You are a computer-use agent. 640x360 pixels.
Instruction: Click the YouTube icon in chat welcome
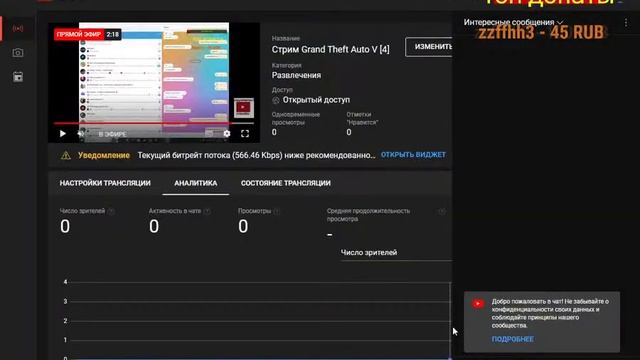478,303
